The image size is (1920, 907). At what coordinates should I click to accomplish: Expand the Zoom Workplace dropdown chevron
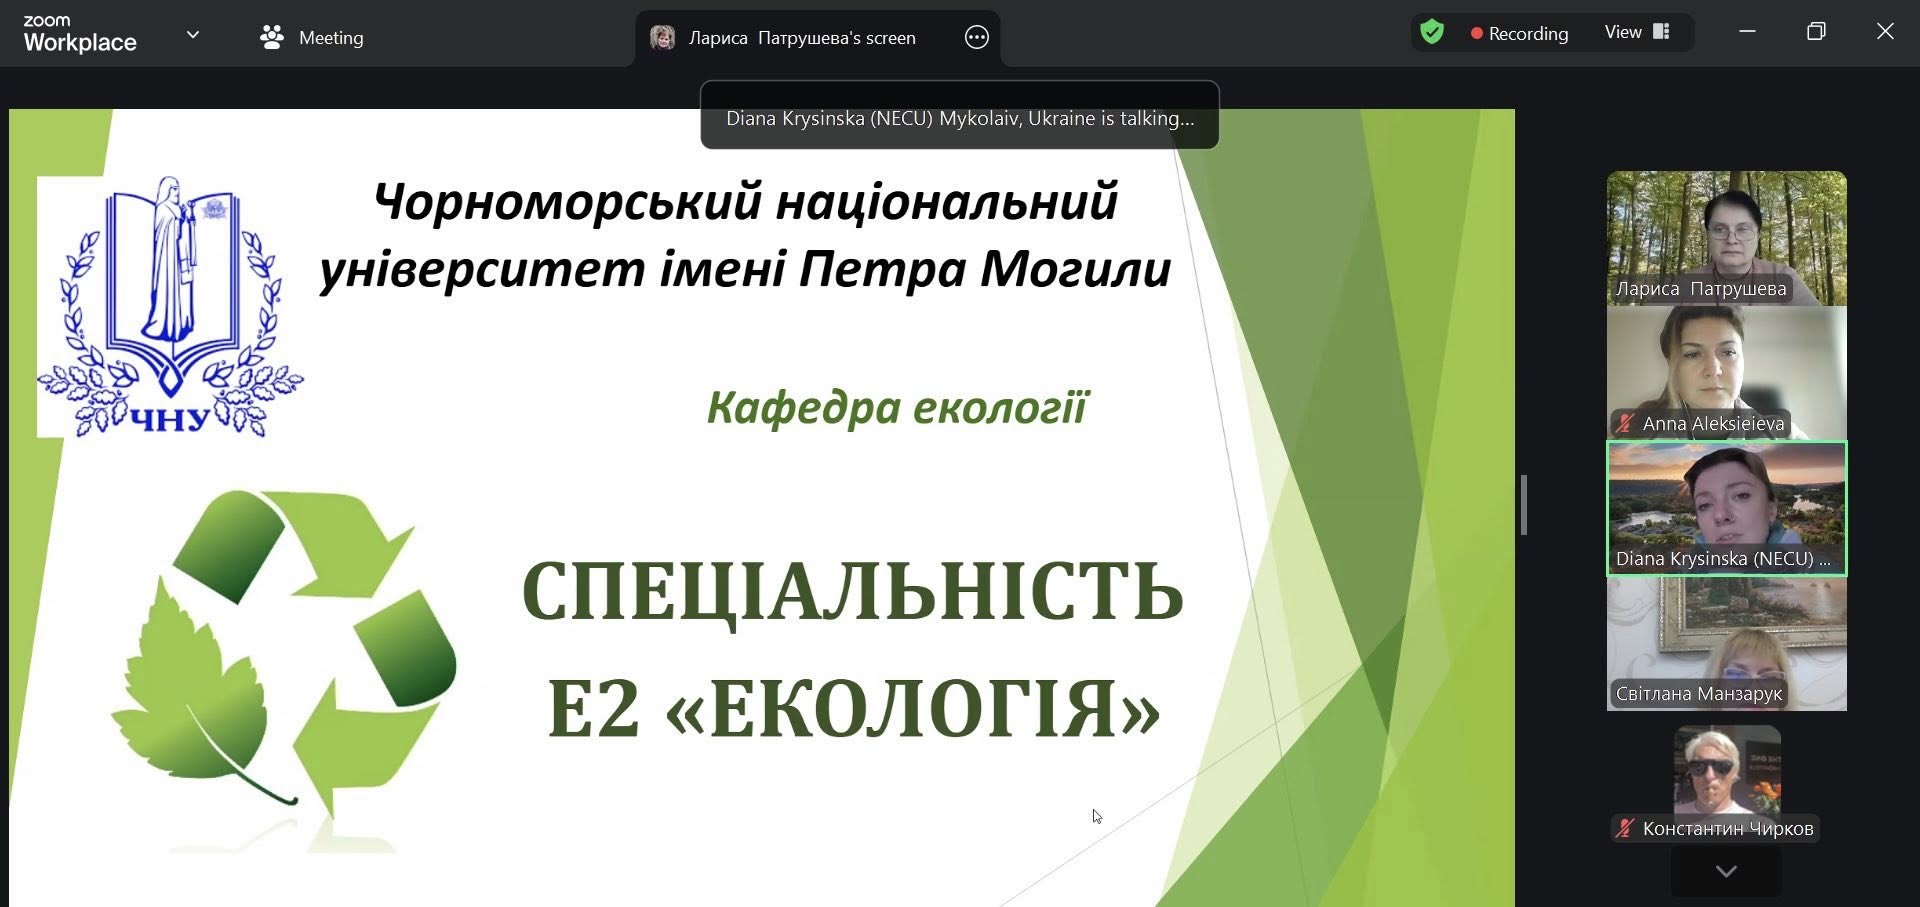pyautogui.click(x=193, y=35)
